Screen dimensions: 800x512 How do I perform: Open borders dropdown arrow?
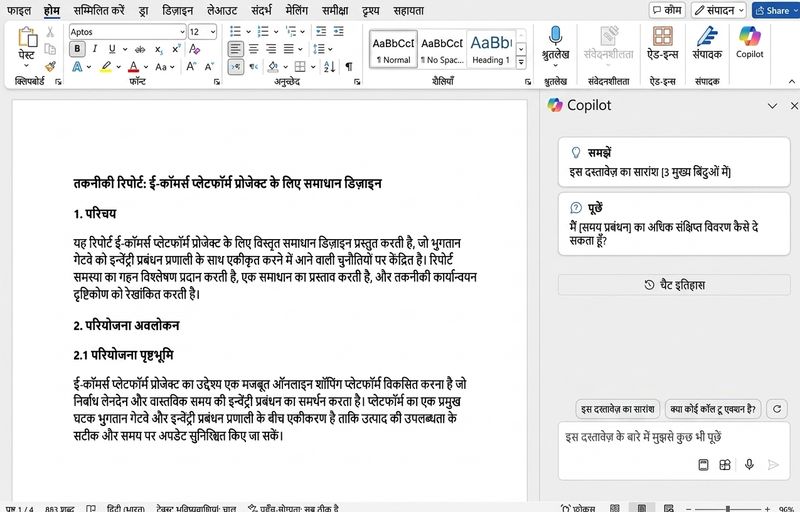click(x=312, y=66)
